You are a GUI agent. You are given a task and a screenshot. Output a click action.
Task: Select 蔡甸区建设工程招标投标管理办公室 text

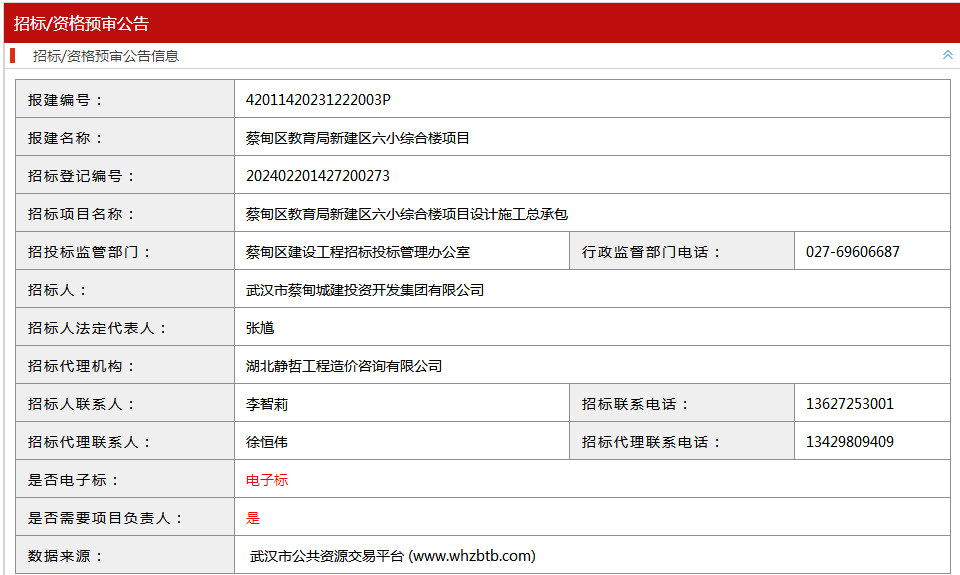pyautogui.click(x=358, y=252)
